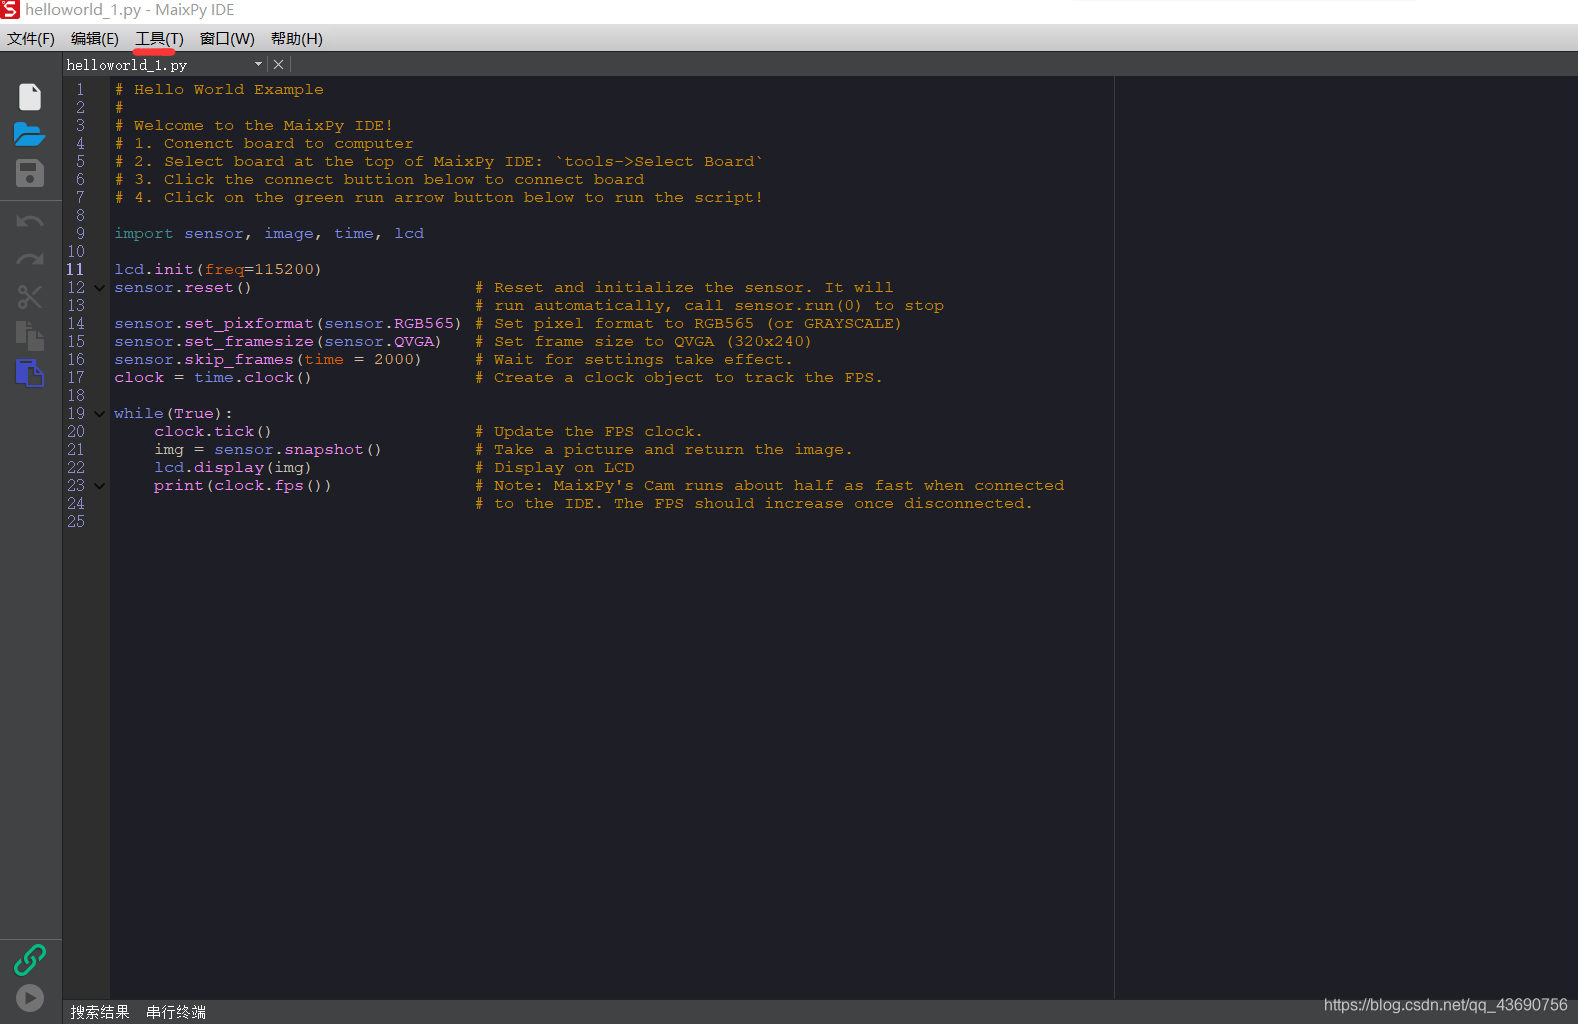
Task: Click the Undo arrow icon
Action: pyautogui.click(x=30, y=221)
